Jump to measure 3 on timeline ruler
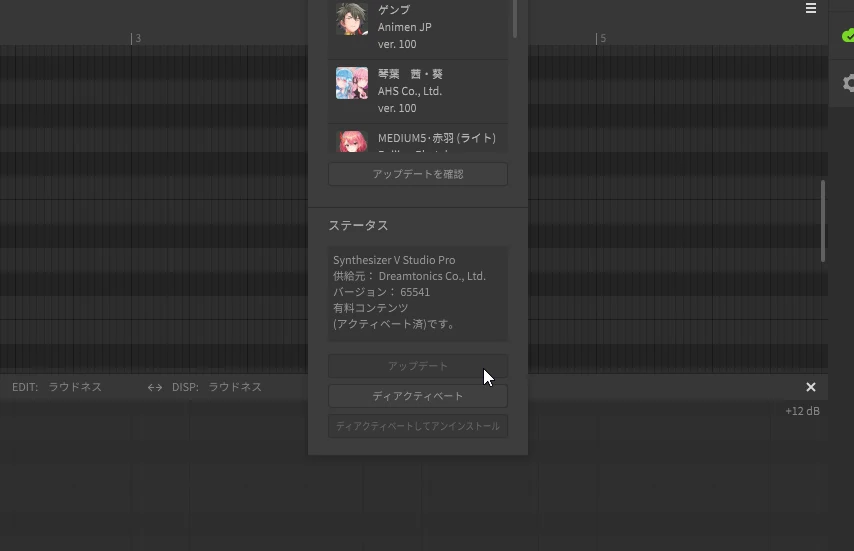The height and width of the screenshot is (551, 854). pyautogui.click(x=136, y=38)
